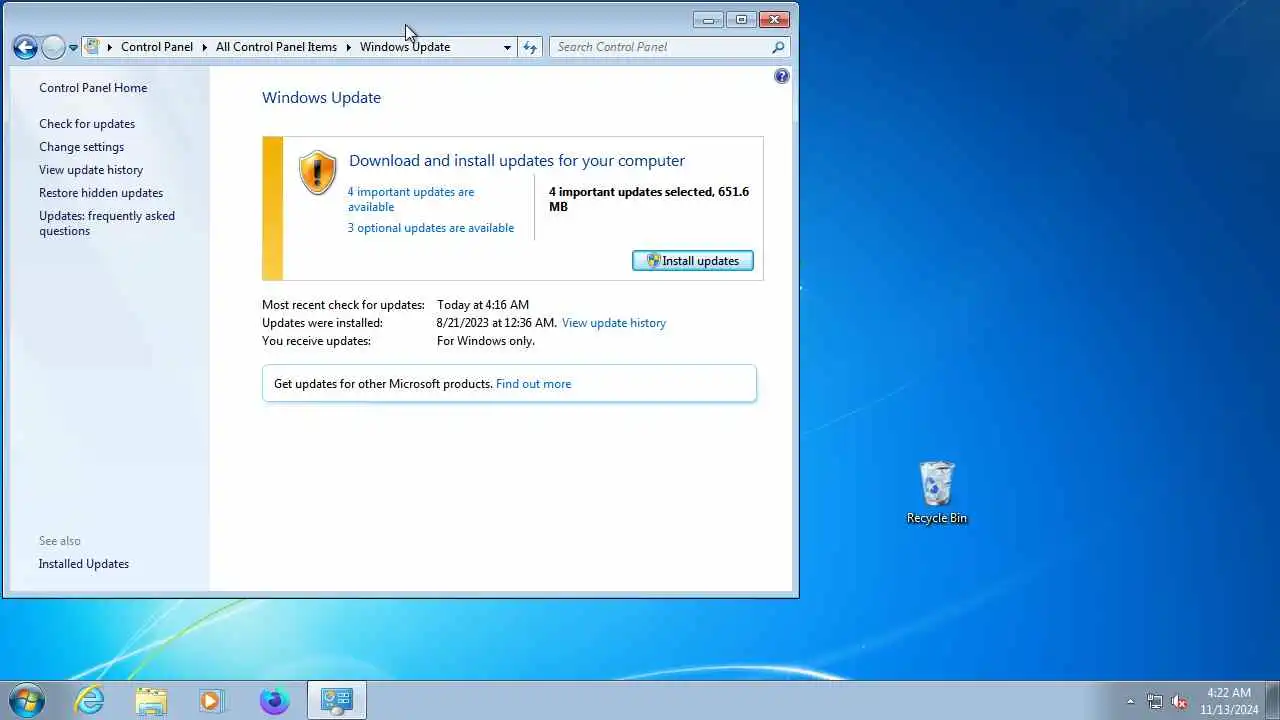Screen dimensions: 1280x720
Task: Click '4 important updates selected, 651.6 MB' text
Action: [x=649, y=199]
